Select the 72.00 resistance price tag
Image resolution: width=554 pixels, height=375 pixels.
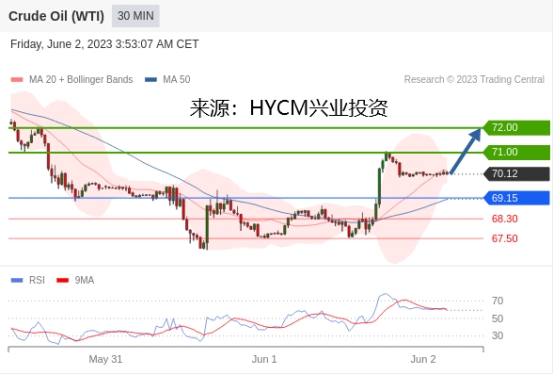(516, 128)
